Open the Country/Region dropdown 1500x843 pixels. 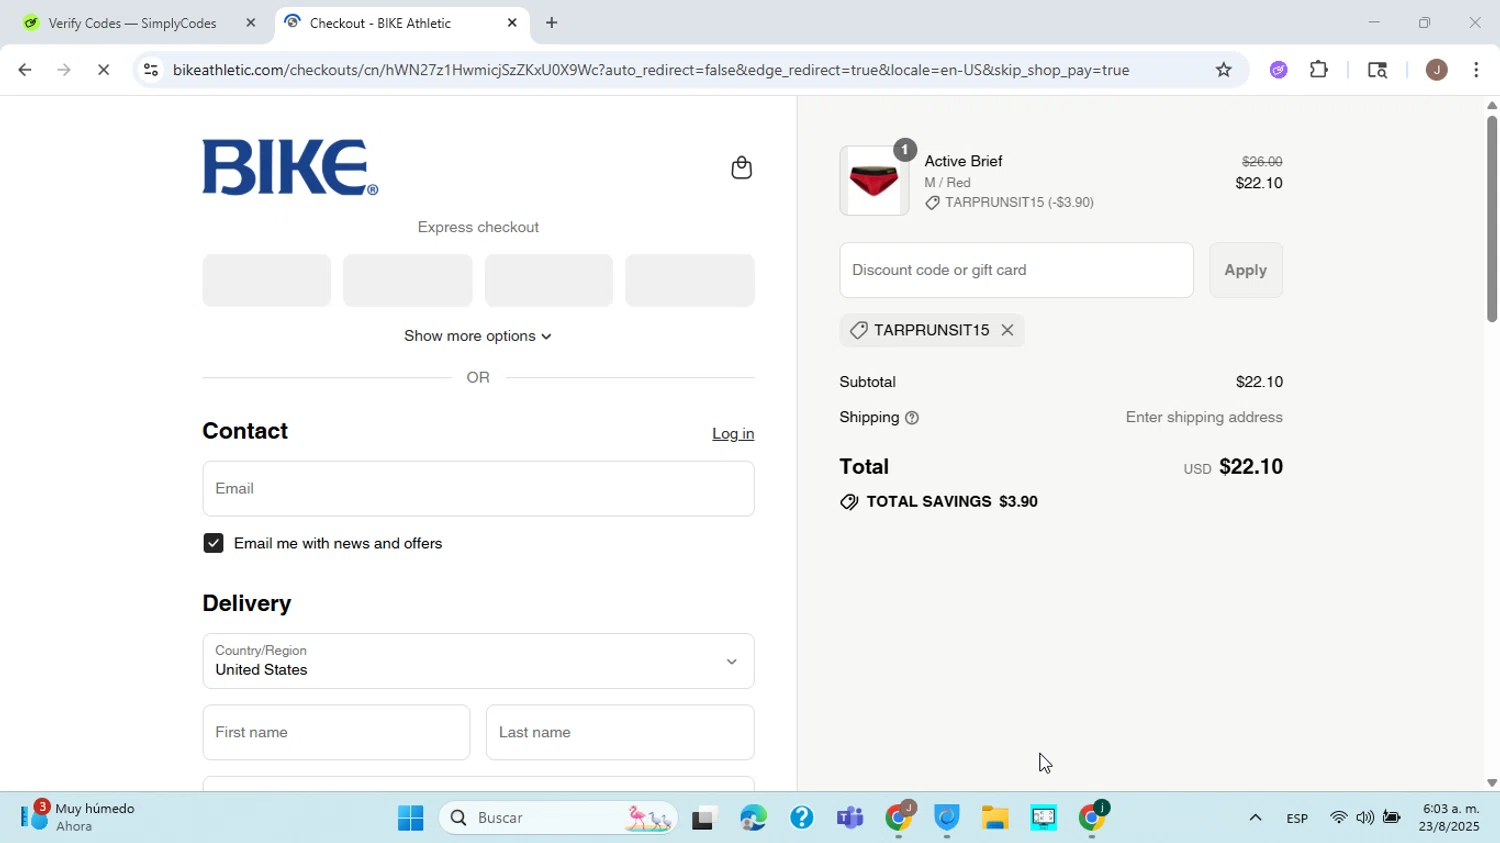[478, 661]
